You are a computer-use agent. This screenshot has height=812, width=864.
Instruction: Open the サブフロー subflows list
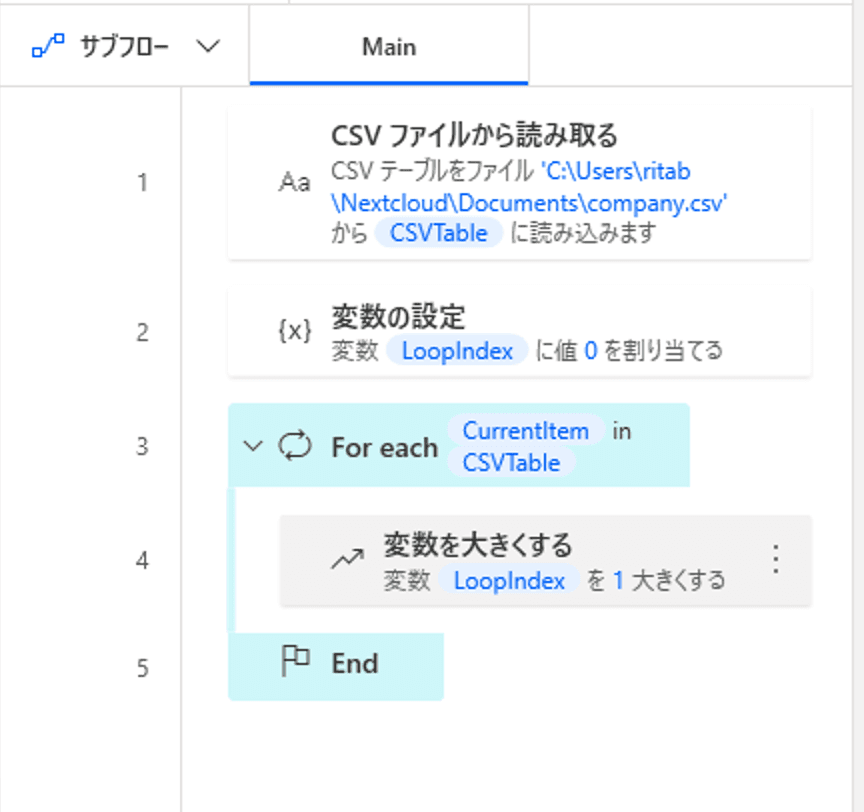125,47
